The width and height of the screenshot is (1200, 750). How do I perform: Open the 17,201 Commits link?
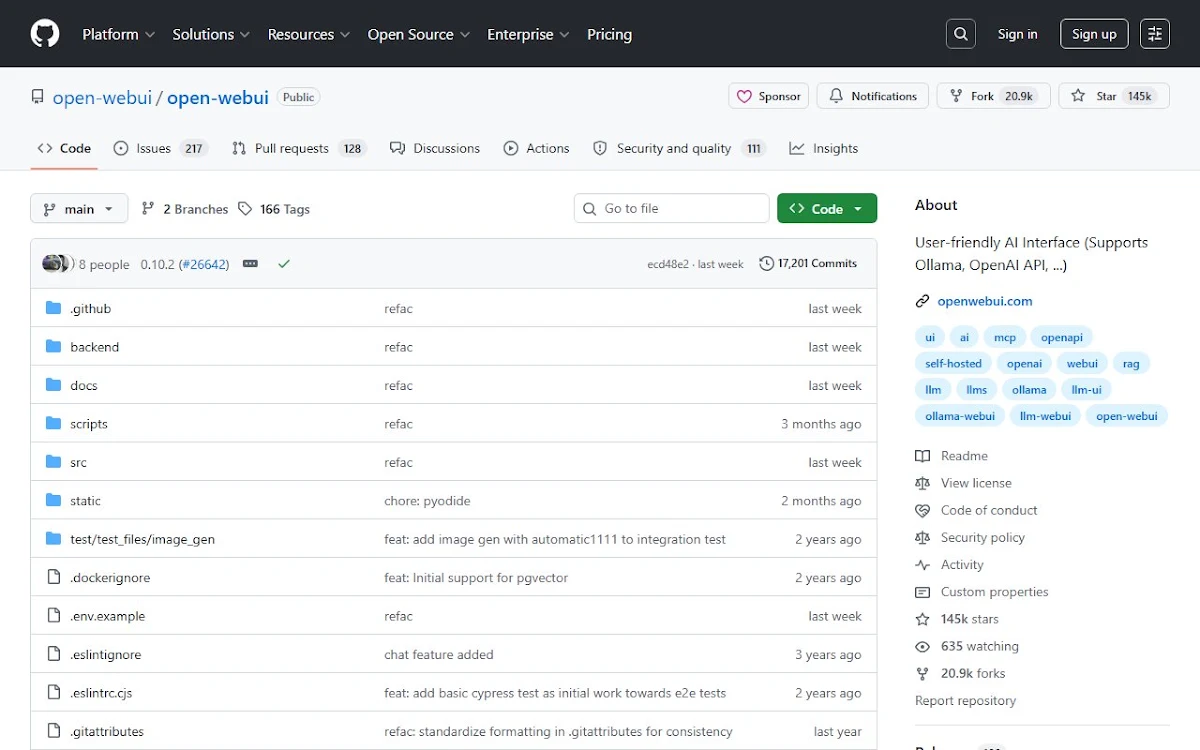[808, 264]
